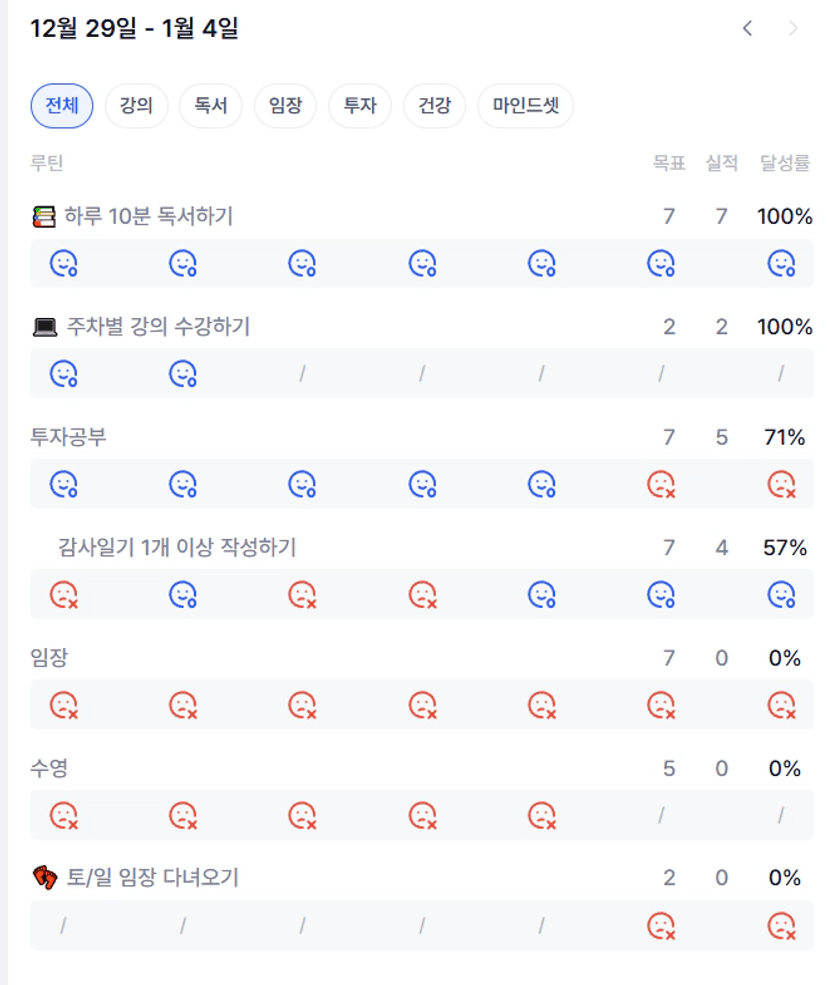This screenshot has height=985, width=827.
Task: Toggle first day smiley for 하루 10분 독서하기
Action: click(x=64, y=264)
